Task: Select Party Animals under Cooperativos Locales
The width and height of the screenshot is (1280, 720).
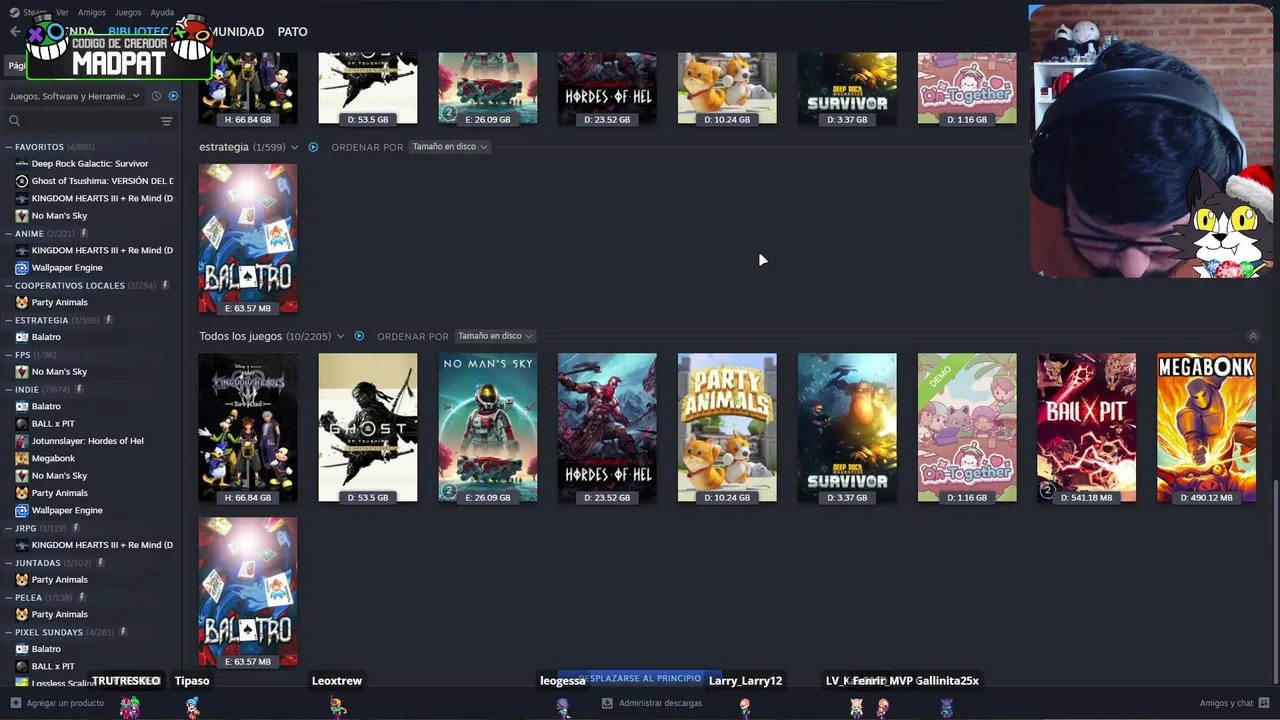Action: 59,302
